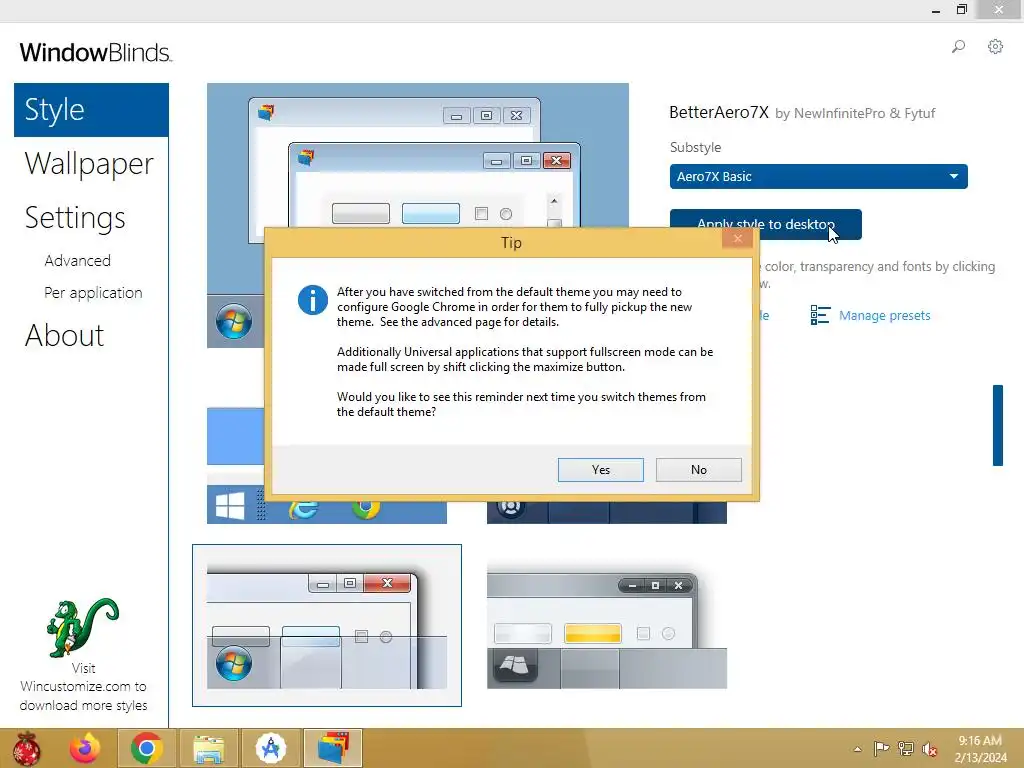Open the settings gear icon
The height and width of the screenshot is (768, 1024).
pyautogui.click(x=995, y=46)
